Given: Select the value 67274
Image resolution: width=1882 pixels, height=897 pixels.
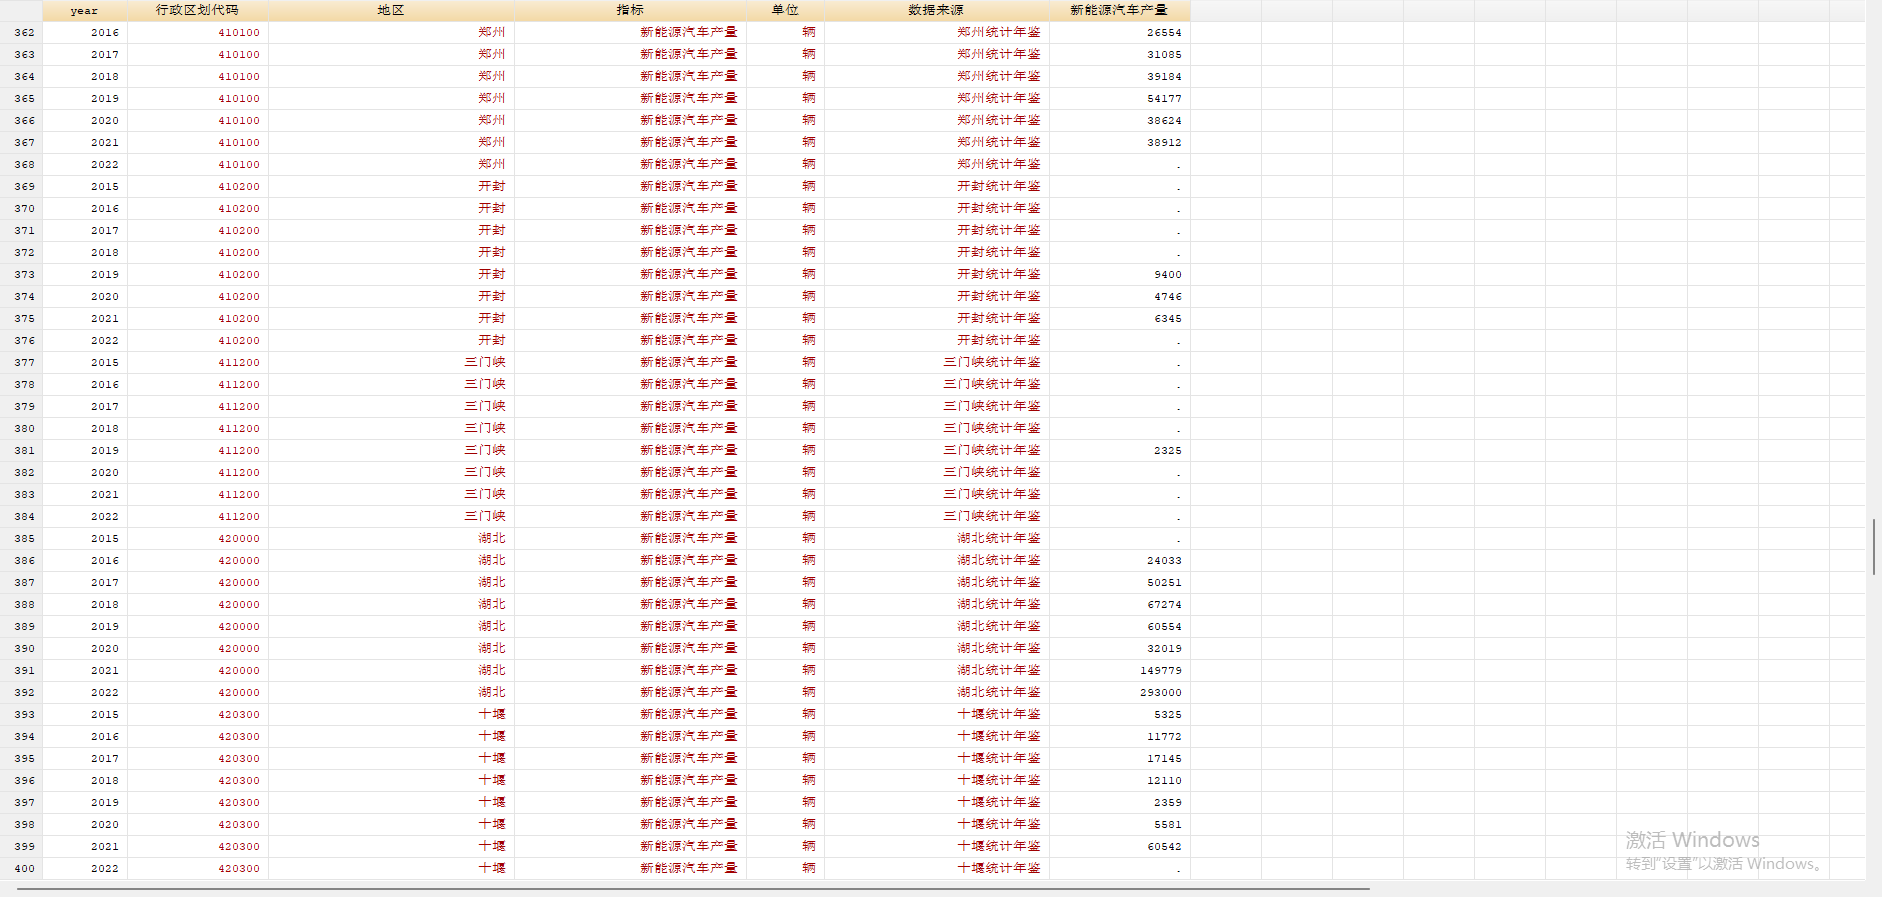Looking at the screenshot, I should click(1164, 605).
